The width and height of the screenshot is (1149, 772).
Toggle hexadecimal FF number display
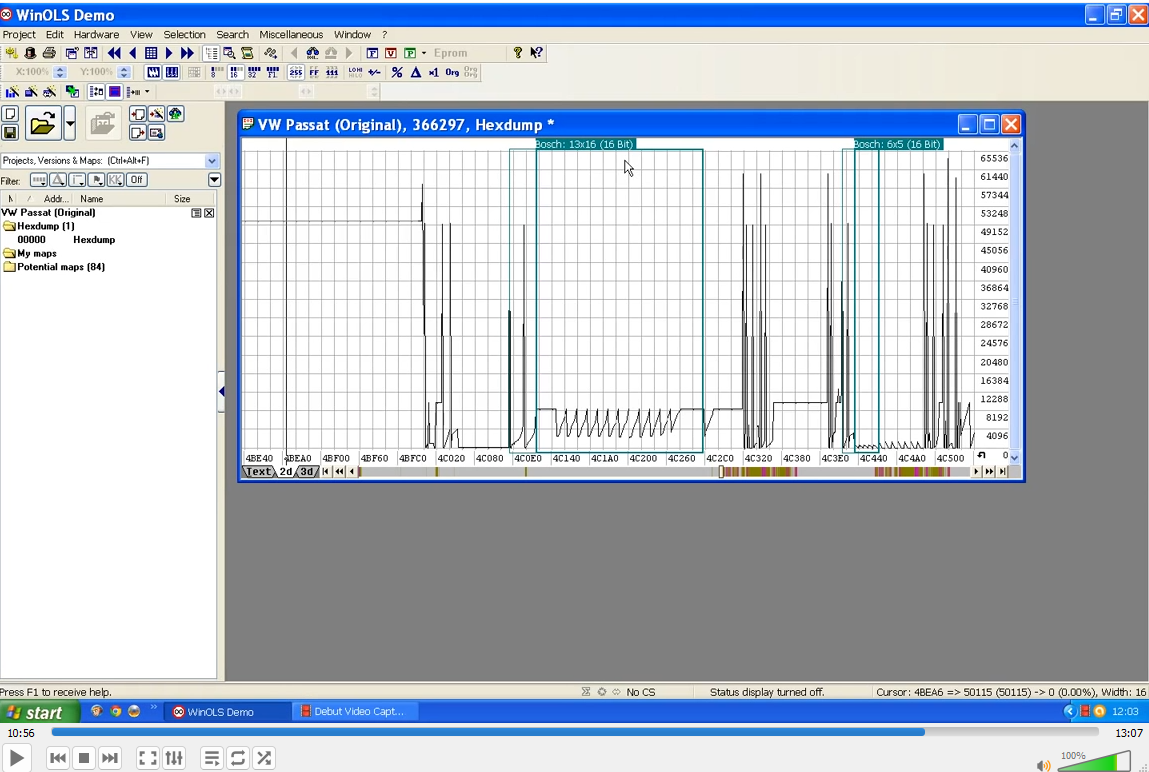pos(314,72)
